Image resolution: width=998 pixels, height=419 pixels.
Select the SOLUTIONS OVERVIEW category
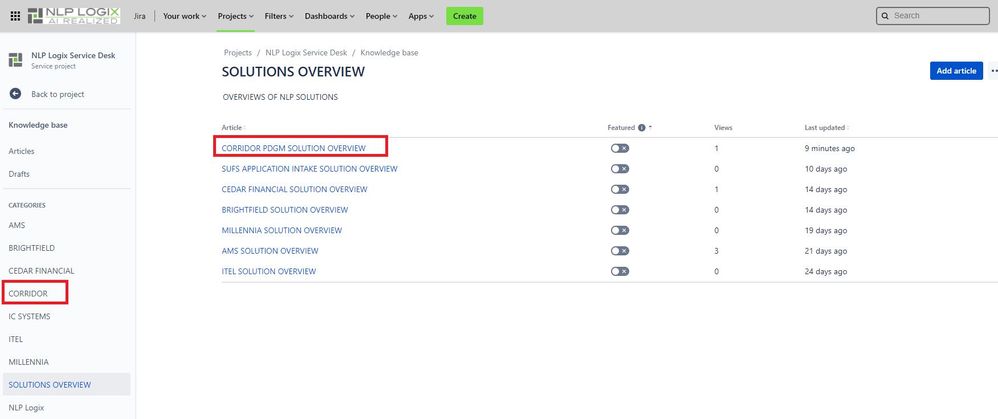67,385
